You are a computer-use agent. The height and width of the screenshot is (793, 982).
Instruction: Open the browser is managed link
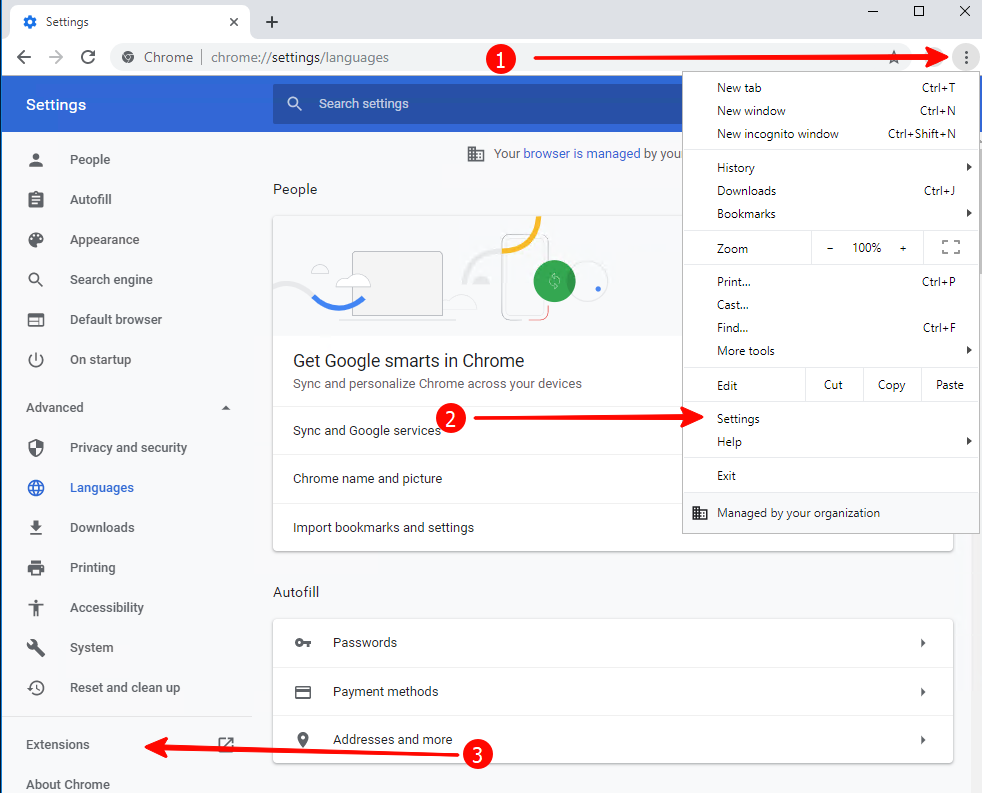[582, 153]
